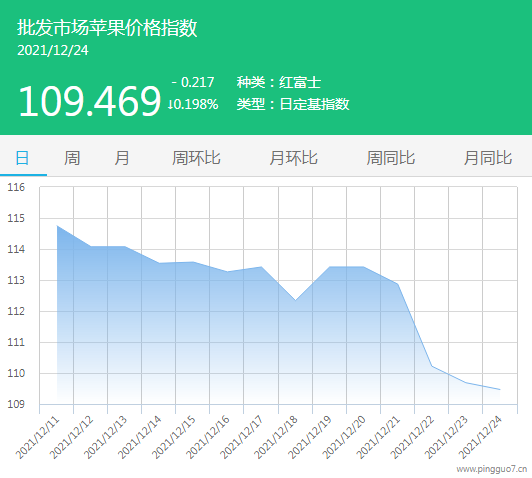Click the 2021/12/21 data point on chart
The image size is (532, 478).
[x=398, y=284]
